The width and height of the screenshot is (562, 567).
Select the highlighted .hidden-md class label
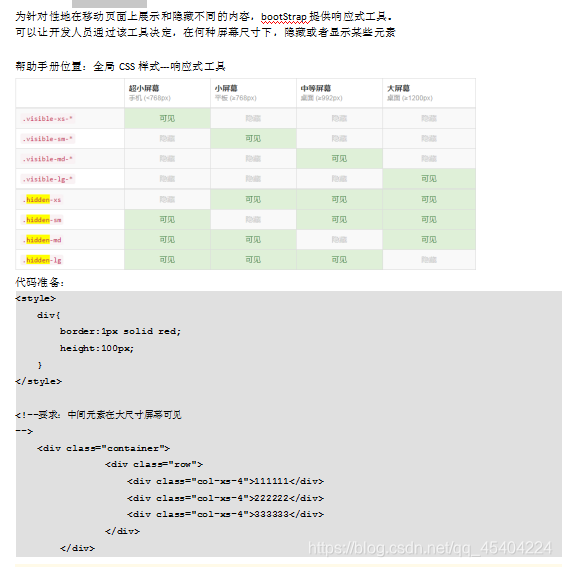click(x=42, y=240)
